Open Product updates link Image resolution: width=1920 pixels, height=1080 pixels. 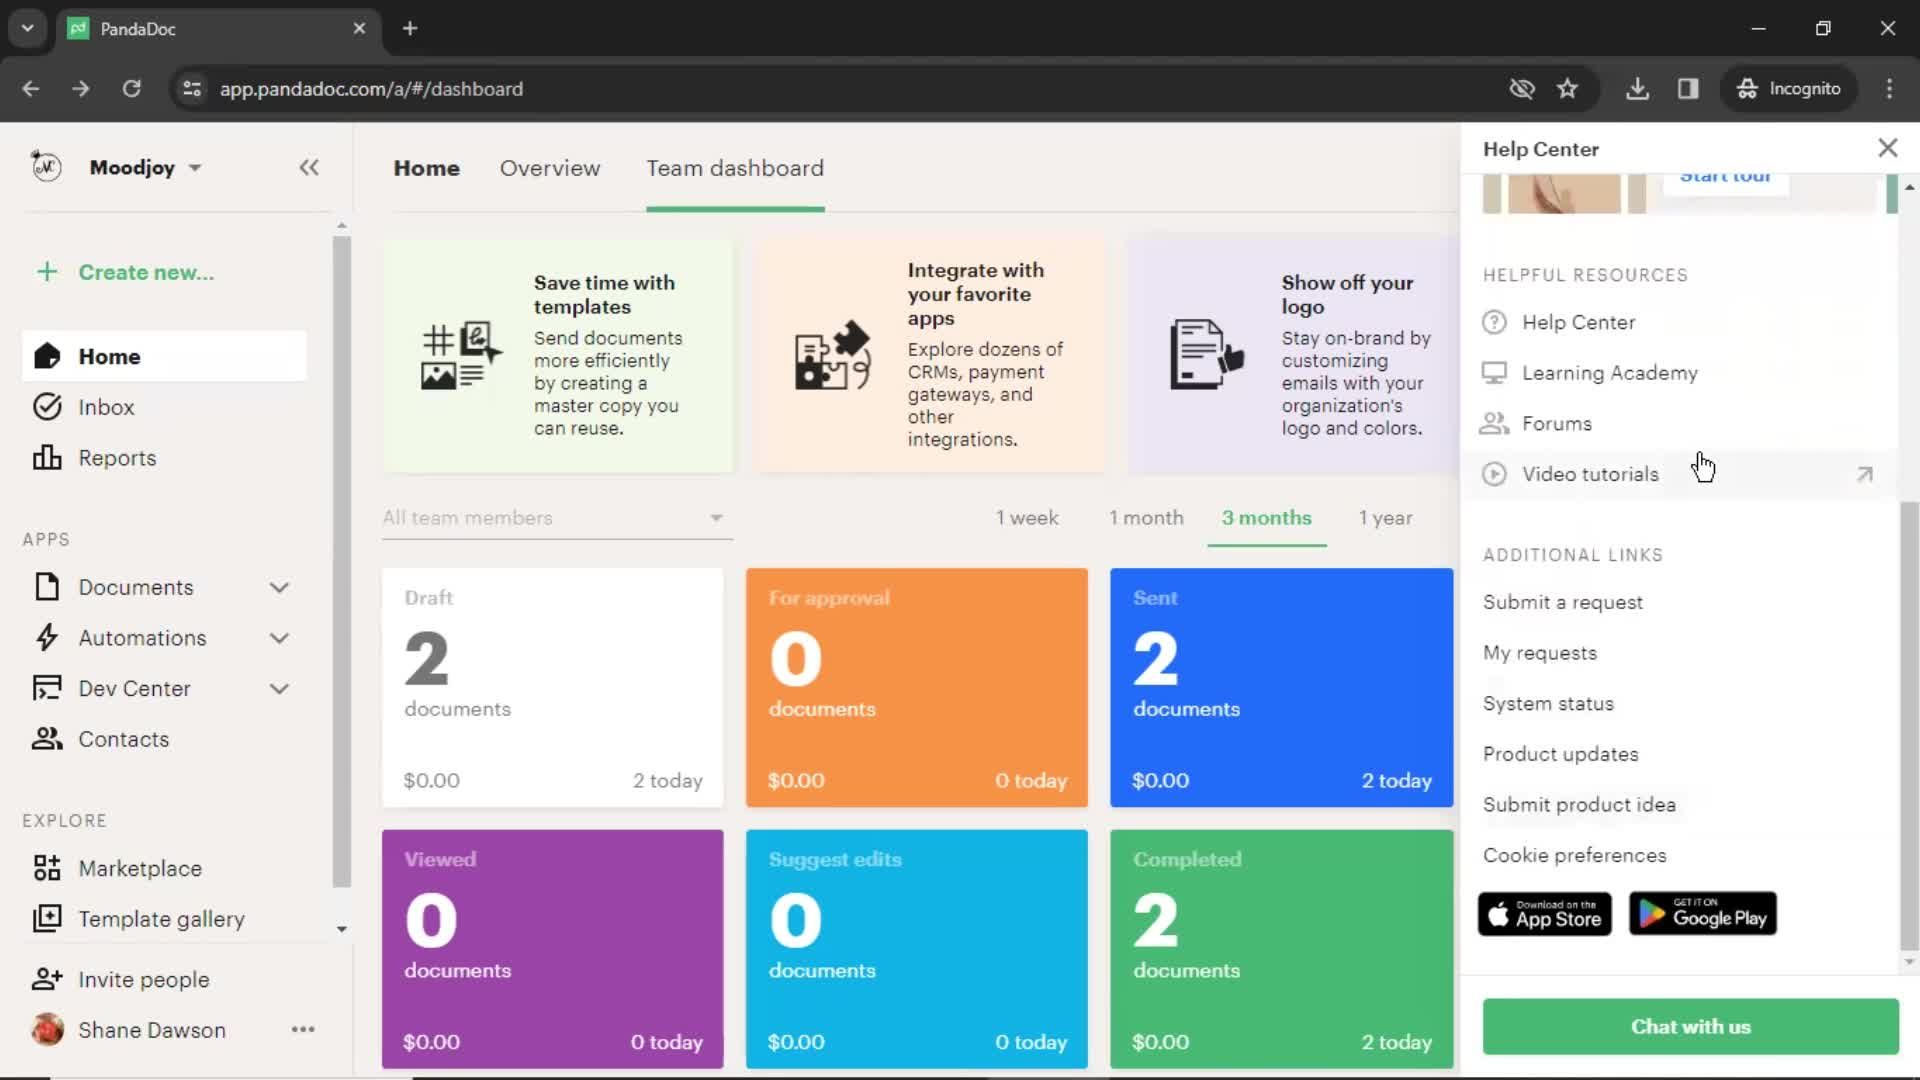pyautogui.click(x=1560, y=754)
